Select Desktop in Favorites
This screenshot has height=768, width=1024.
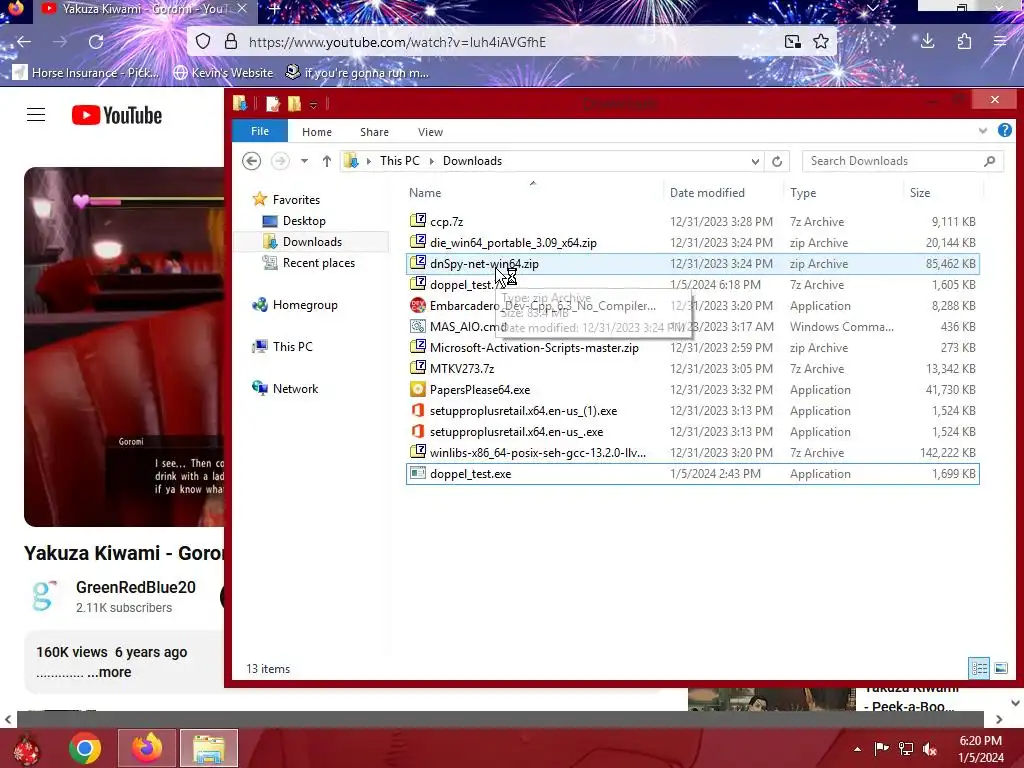click(304, 221)
